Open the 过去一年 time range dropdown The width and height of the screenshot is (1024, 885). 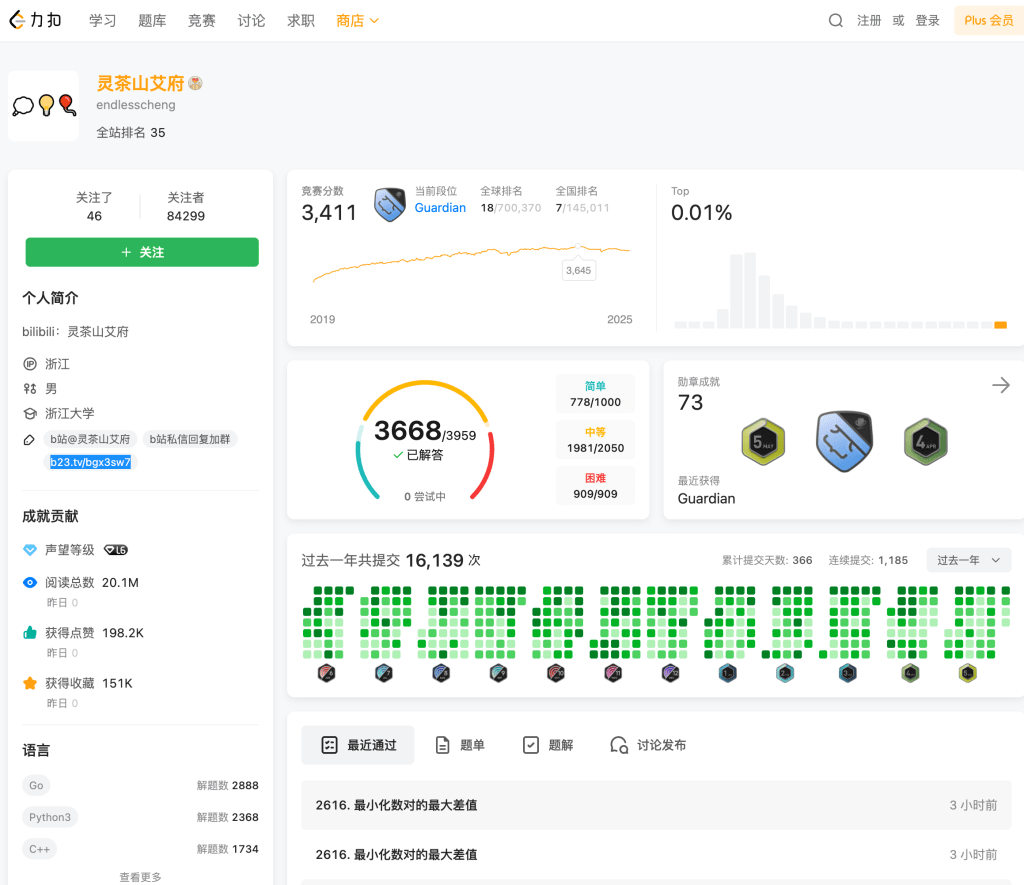[x=968, y=560]
